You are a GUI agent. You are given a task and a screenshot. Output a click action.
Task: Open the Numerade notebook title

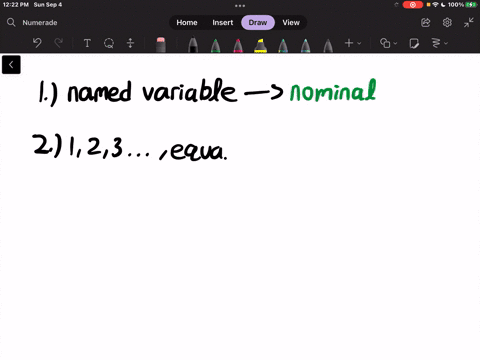pyautogui.click(x=40, y=23)
